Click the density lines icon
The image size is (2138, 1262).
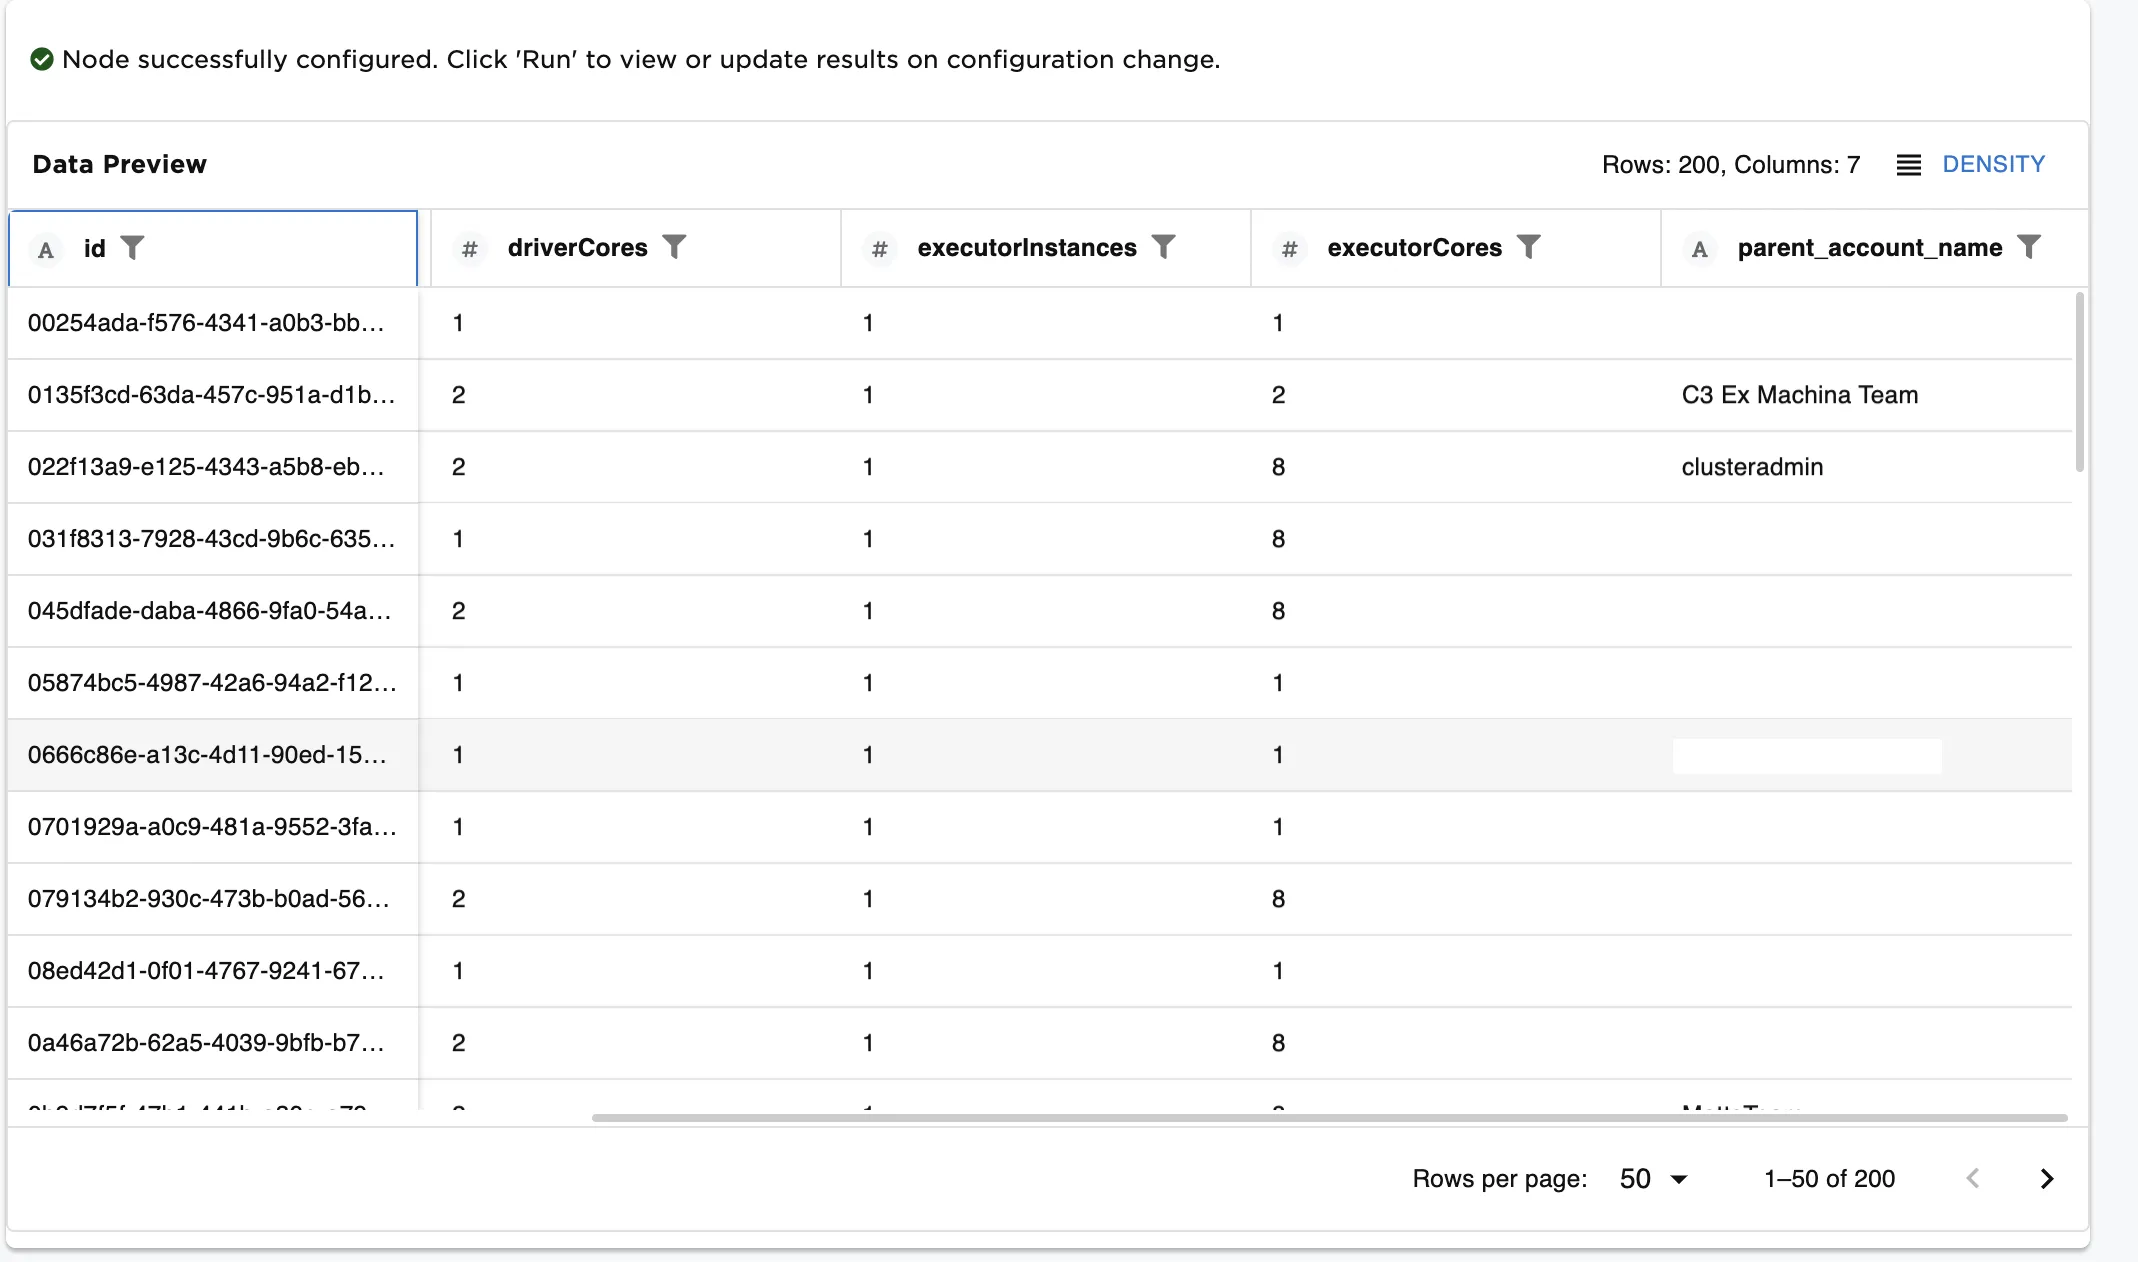point(1908,165)
